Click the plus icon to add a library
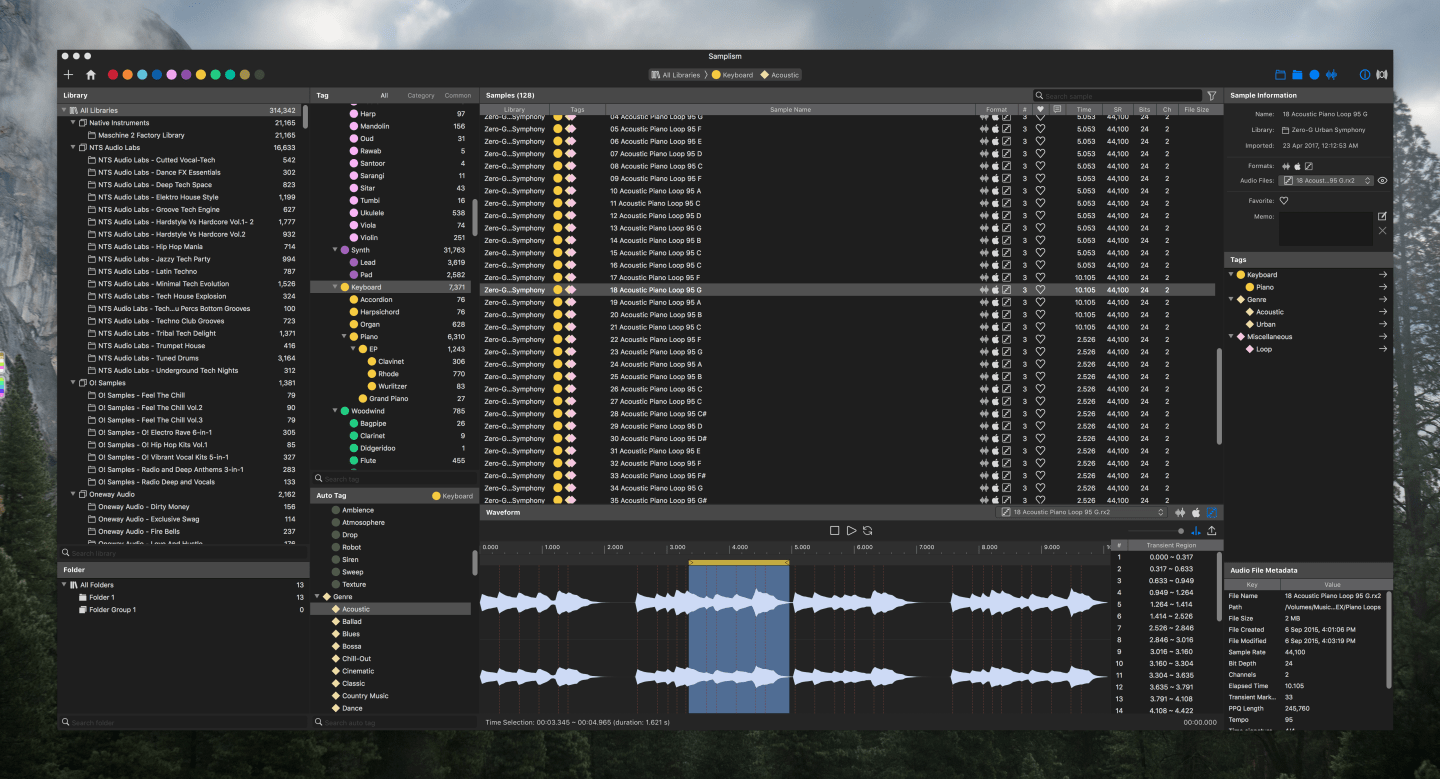 (x=68, y=75)
